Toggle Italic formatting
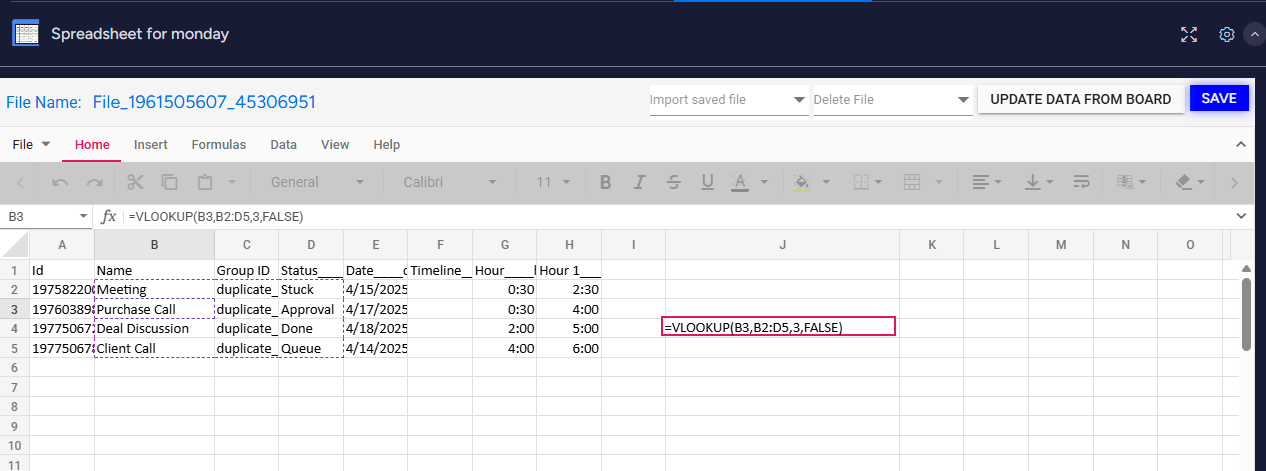The image size is (1266, 471). click(x=639, y=182)
